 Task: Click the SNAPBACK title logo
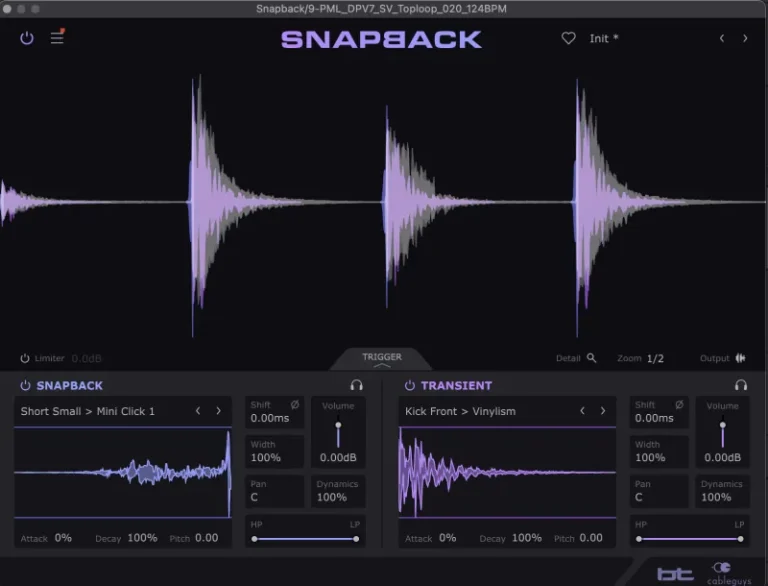(x=382, y=40)
